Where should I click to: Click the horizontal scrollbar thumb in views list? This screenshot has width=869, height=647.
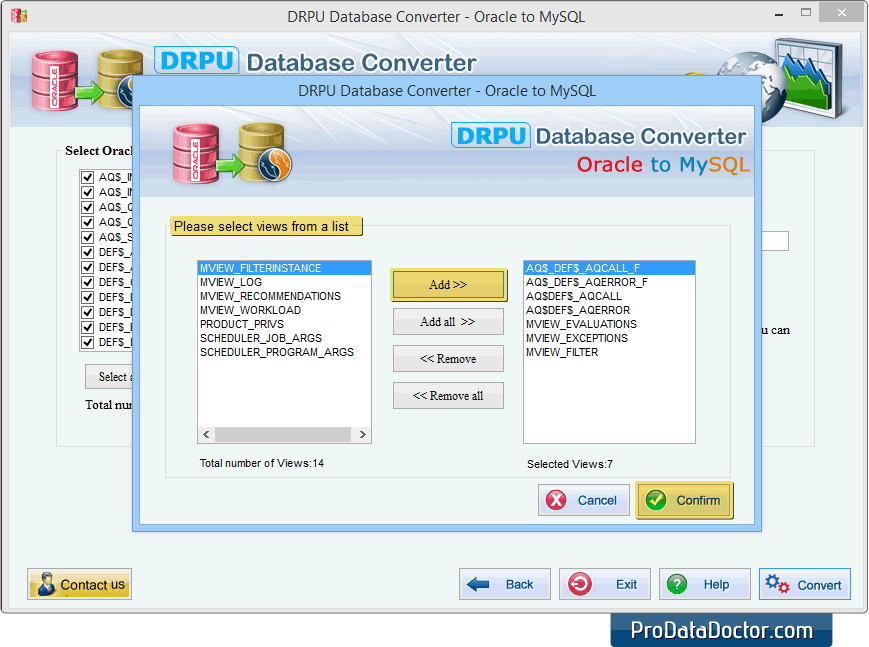[x=283, y=434]
